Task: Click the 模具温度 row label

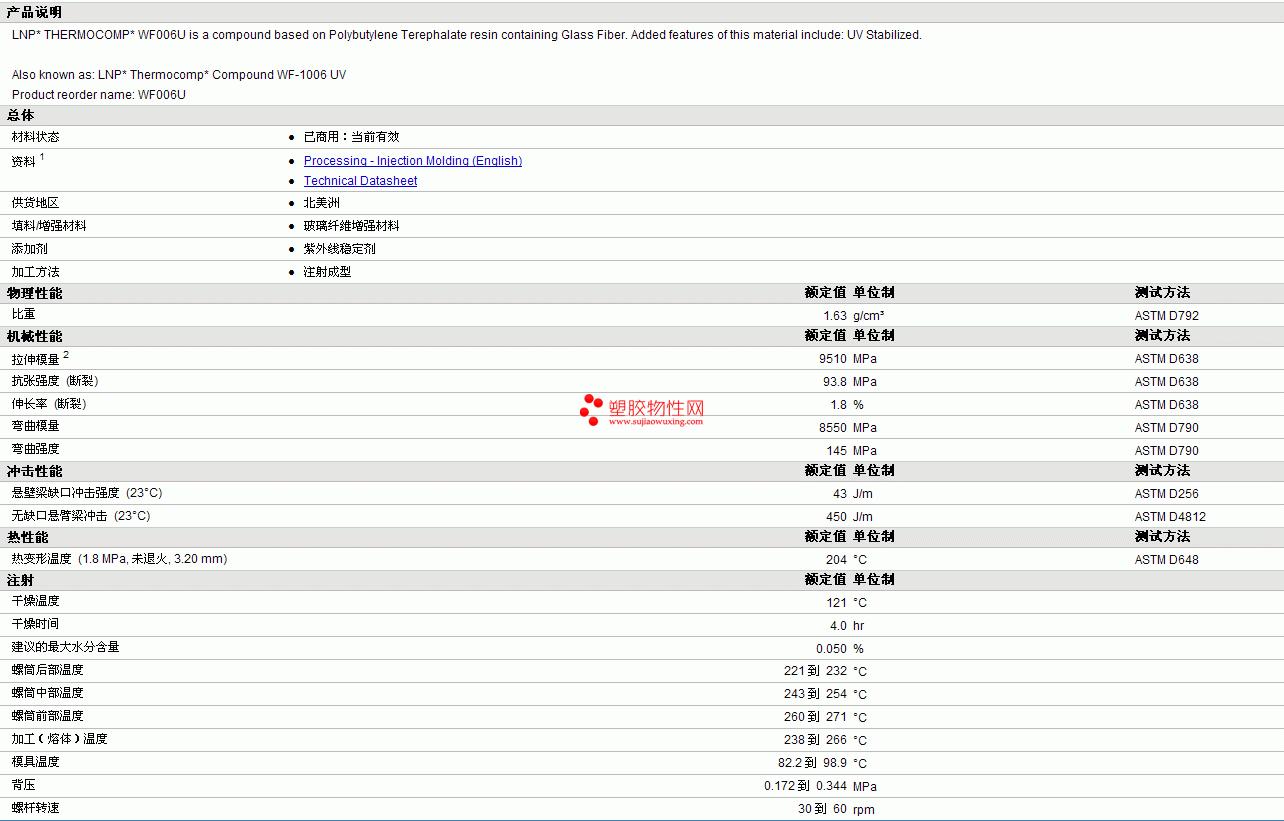Action: pos(35,762)
